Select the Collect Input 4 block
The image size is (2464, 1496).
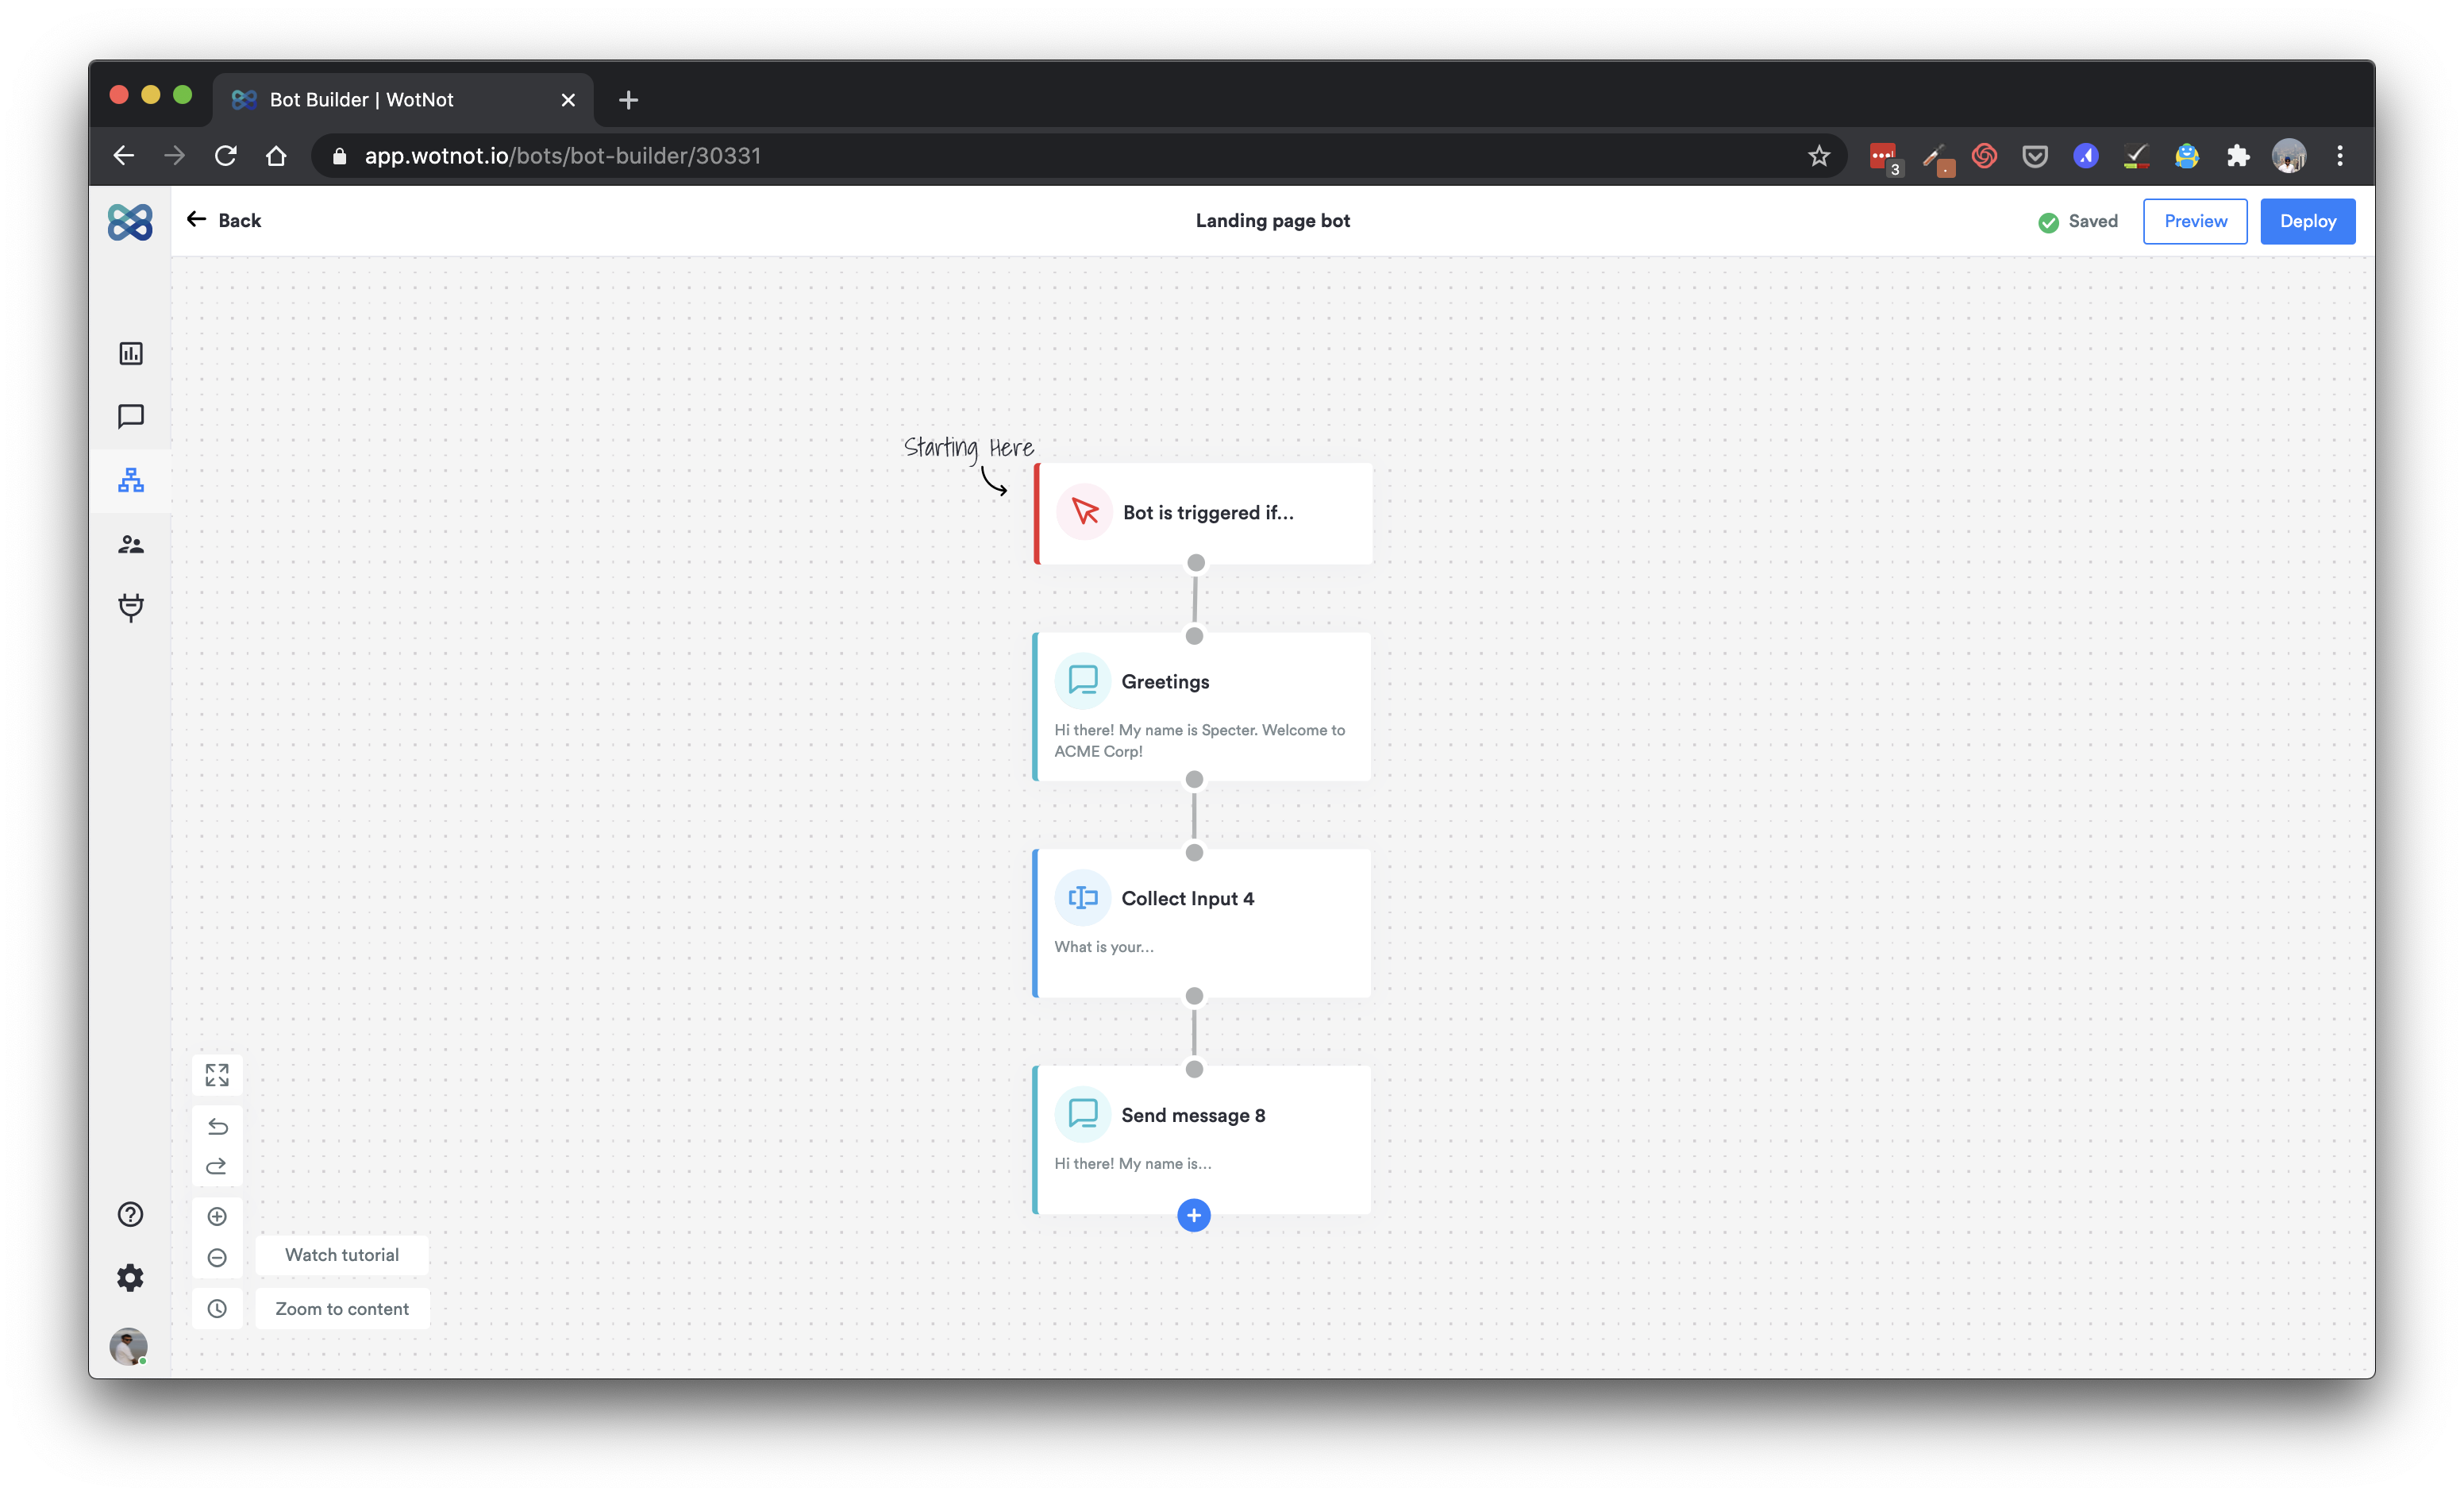coord(1202,921)
